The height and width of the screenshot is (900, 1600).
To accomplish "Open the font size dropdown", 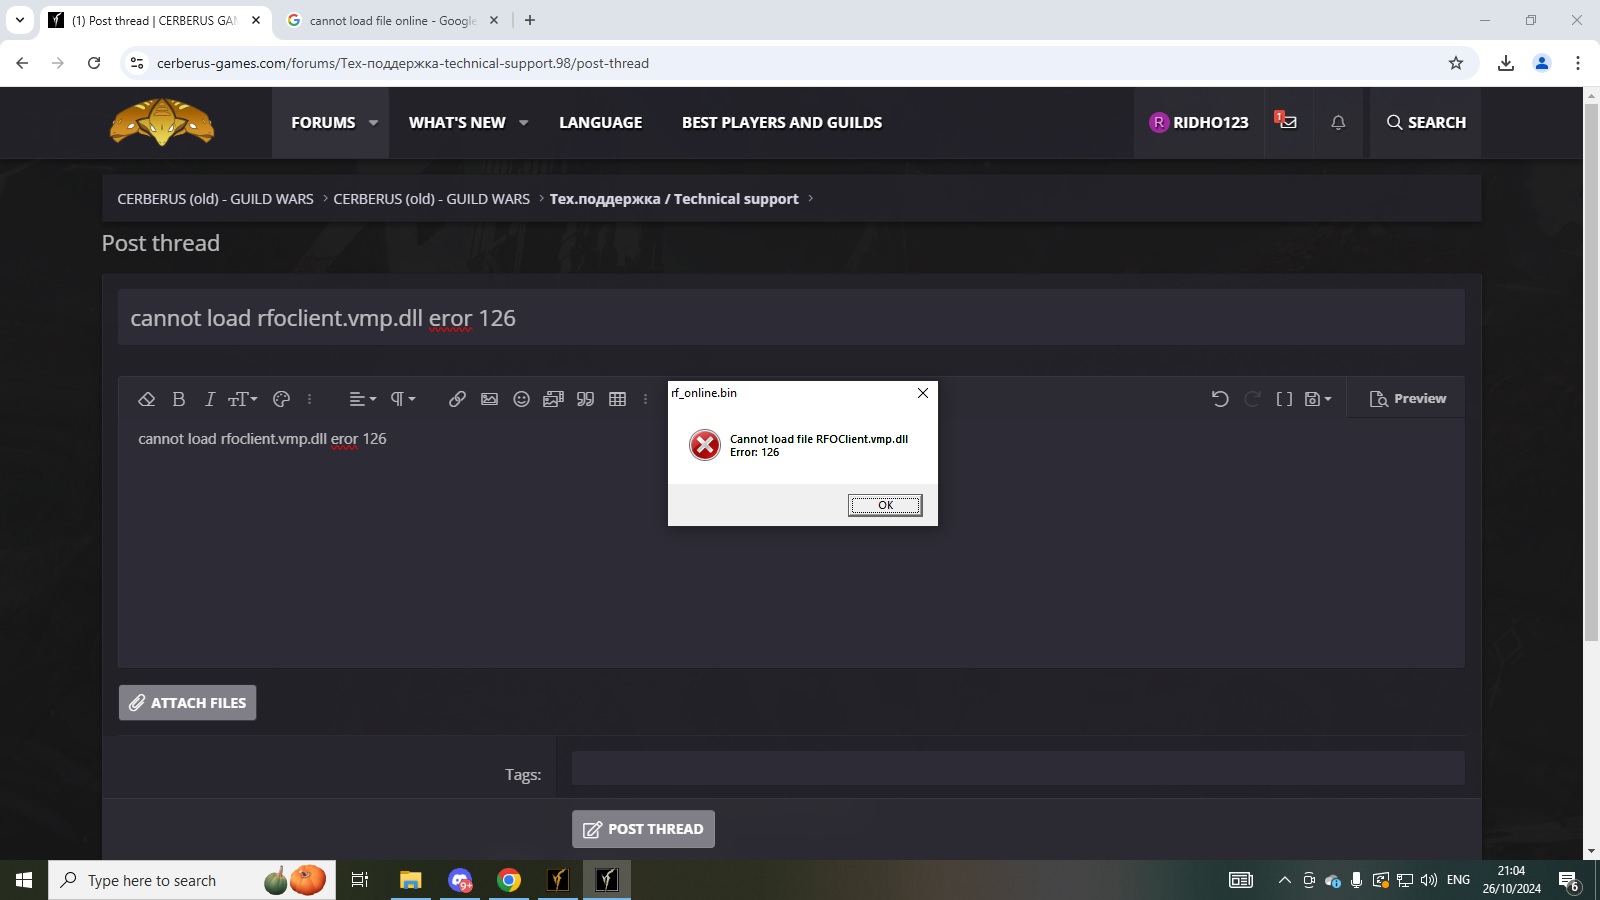I will coord(243,399).
